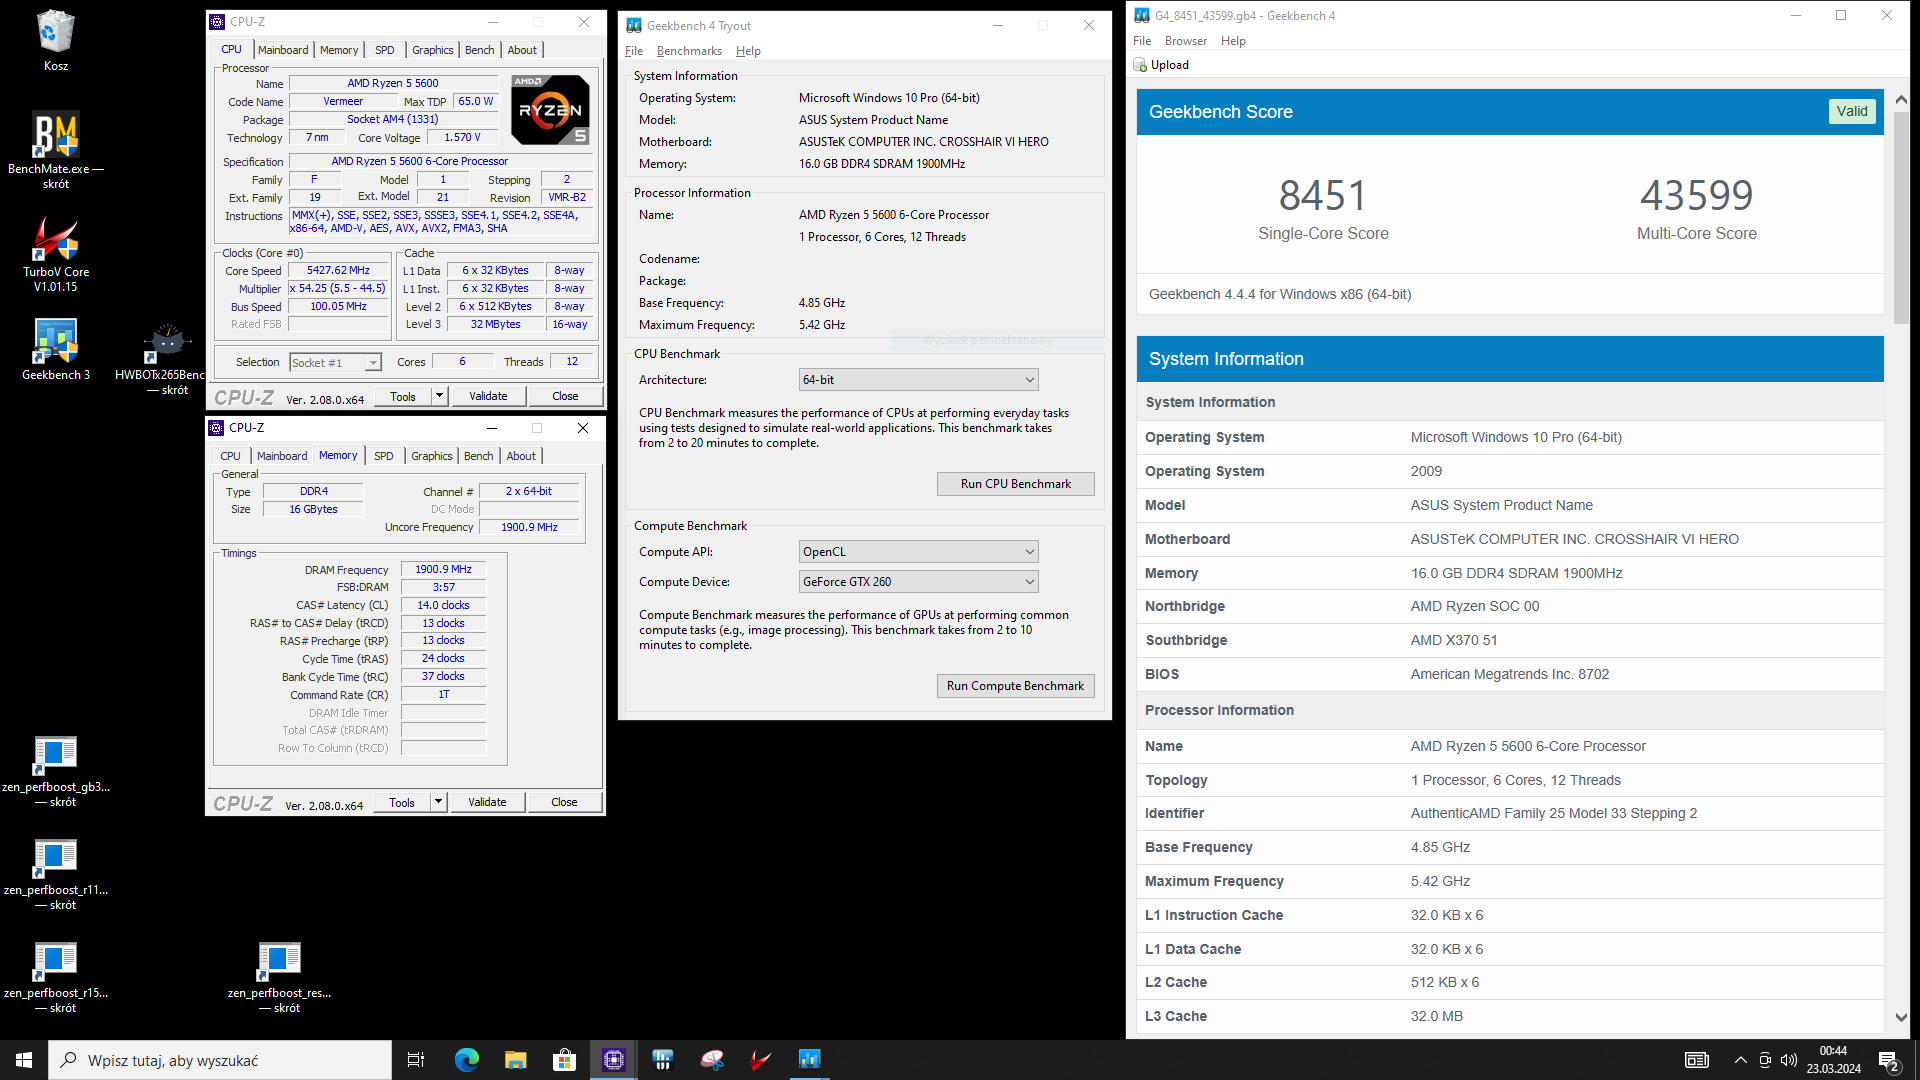Switch to CPU-Z via taskbar icon
1920x1080 pixels.
613,1060
